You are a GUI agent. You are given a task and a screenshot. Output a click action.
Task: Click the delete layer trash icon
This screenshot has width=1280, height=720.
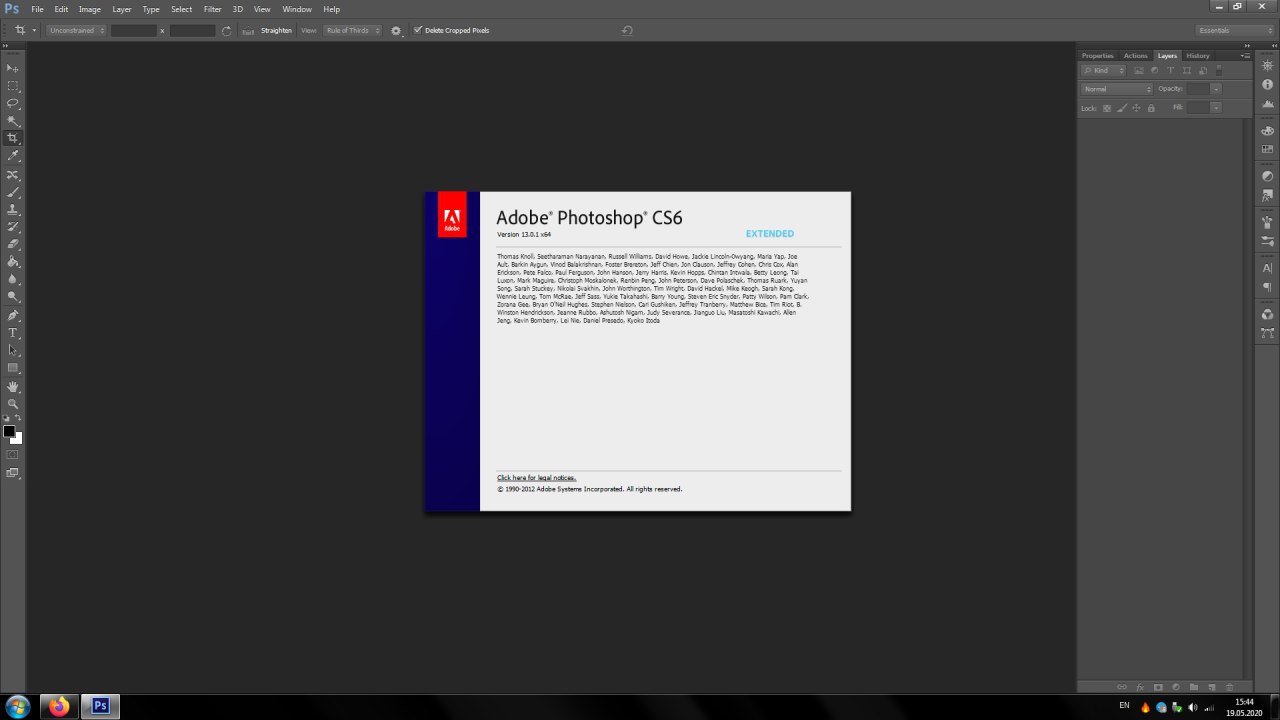(x=1229, y=687)
